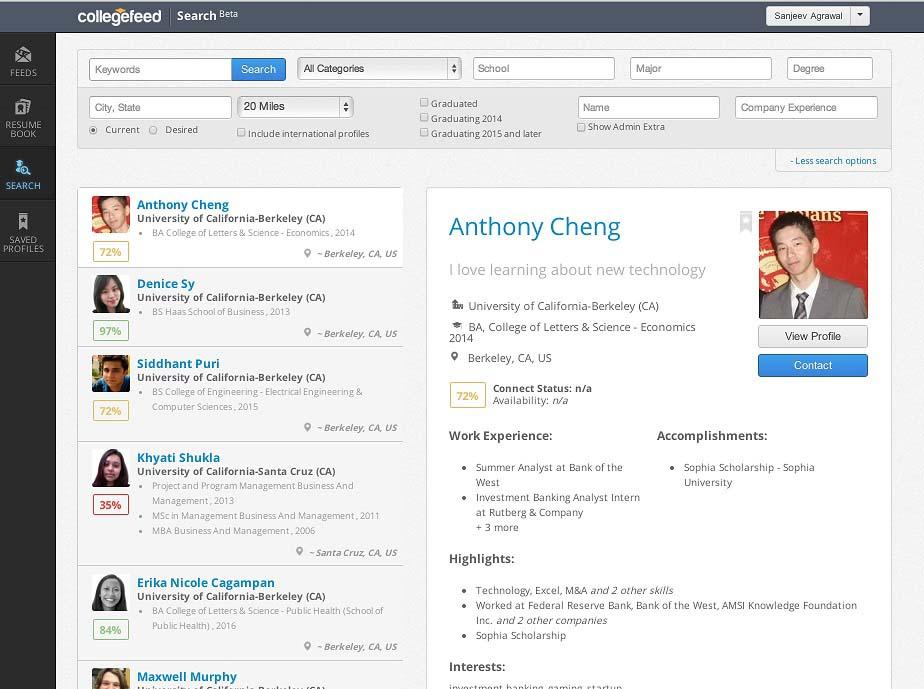Focus the Name input field

649,107
